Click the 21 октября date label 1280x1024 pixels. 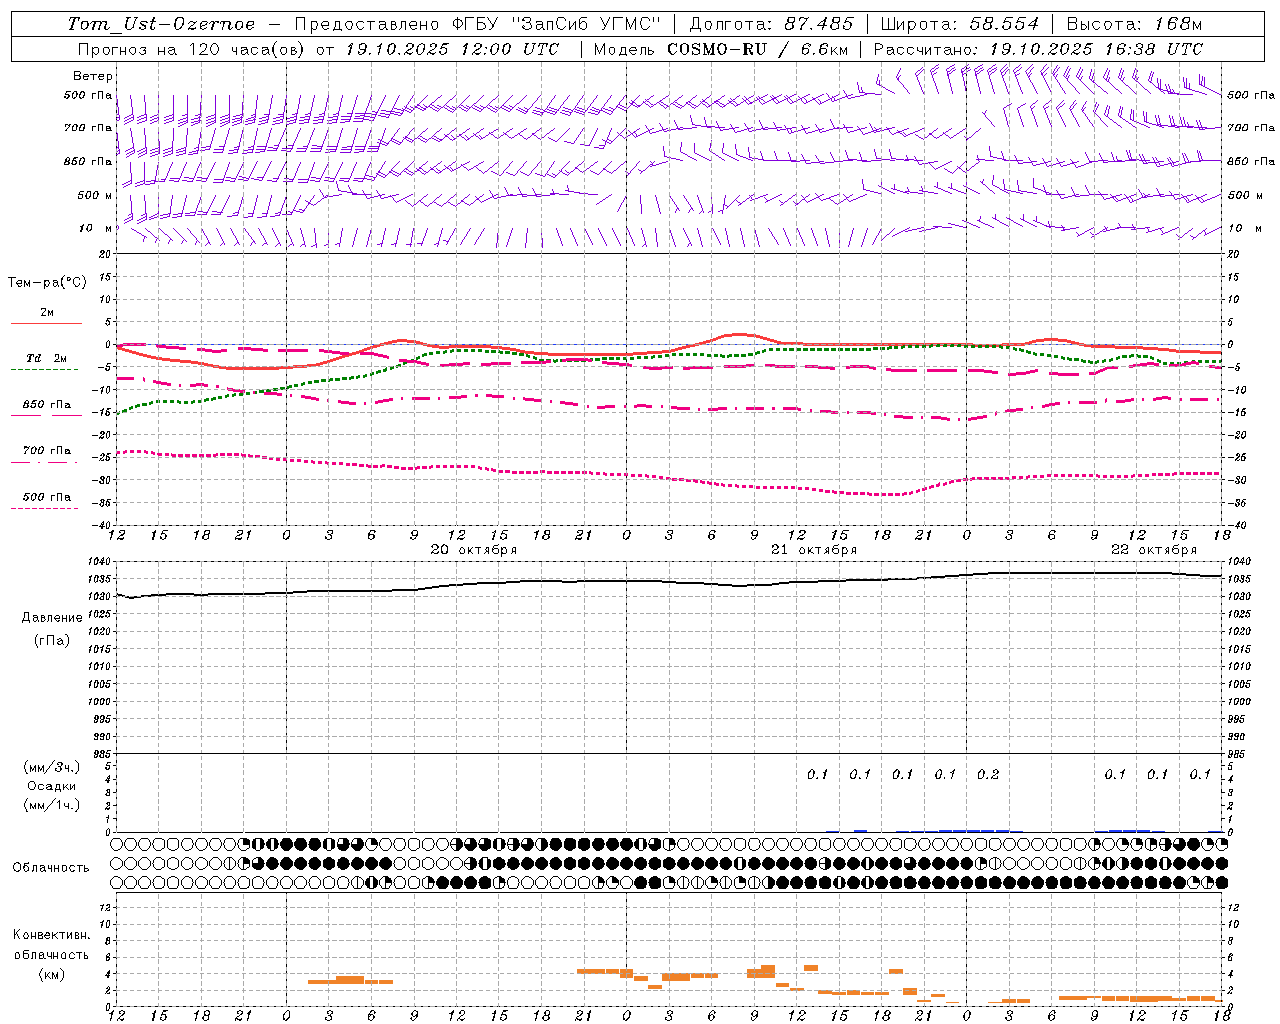(814, 550)
